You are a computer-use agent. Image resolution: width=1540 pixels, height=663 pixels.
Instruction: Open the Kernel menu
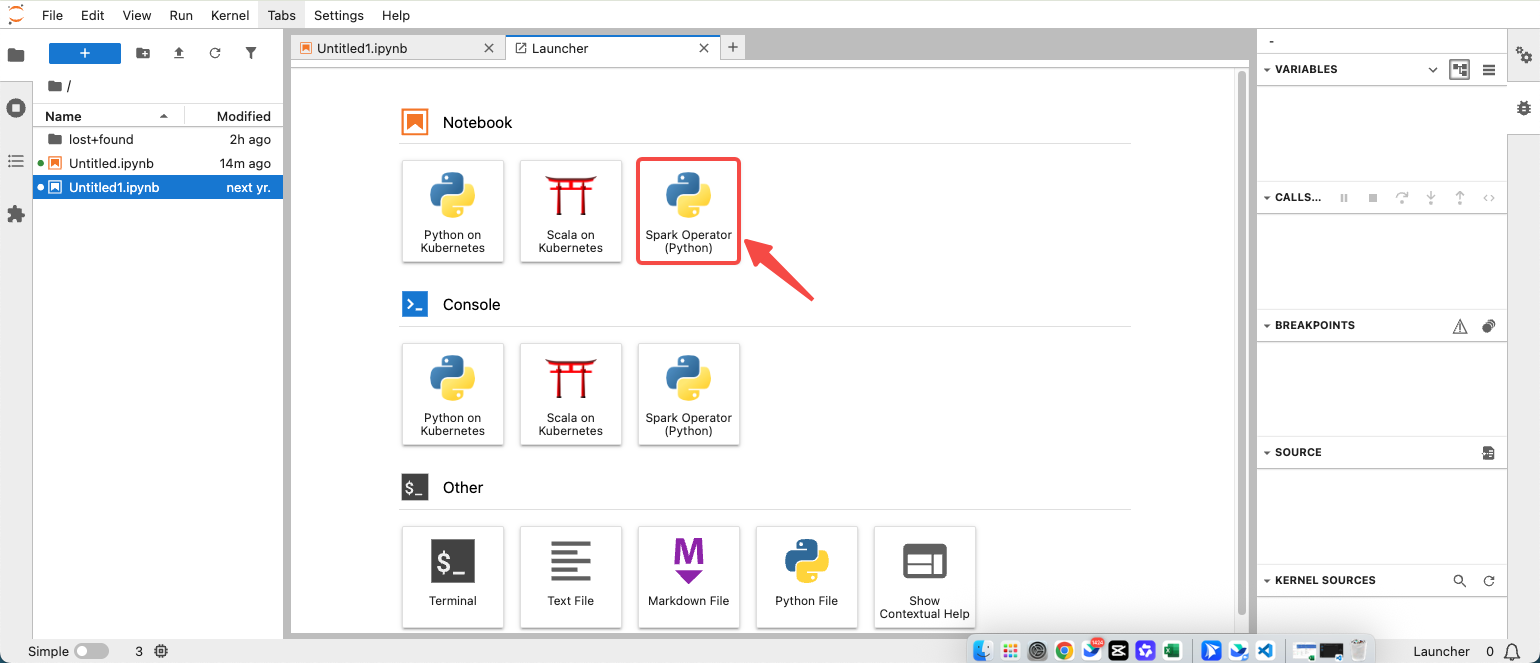click(230, 15)
